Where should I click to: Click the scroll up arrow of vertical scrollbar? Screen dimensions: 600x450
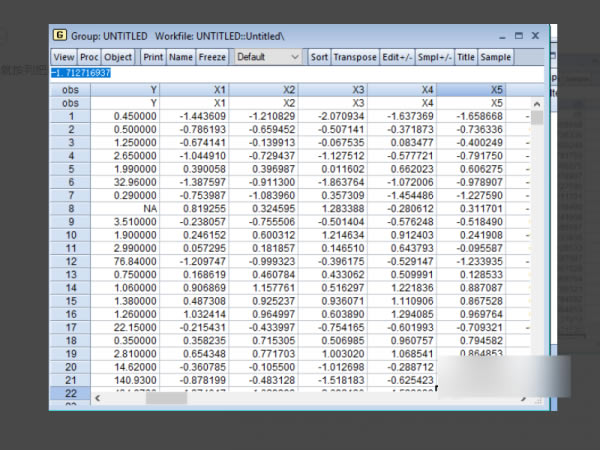click(x=537, y=103)
